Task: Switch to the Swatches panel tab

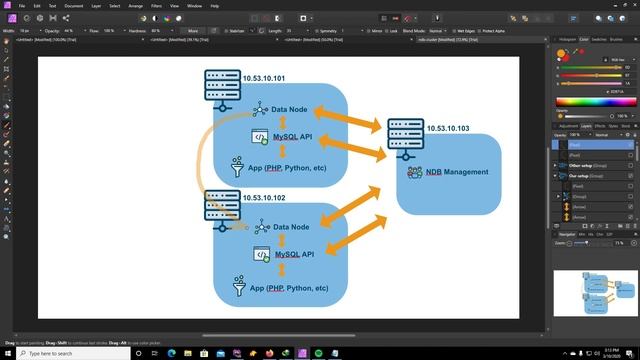Action: pyautogui.click(x=599, y=40)
